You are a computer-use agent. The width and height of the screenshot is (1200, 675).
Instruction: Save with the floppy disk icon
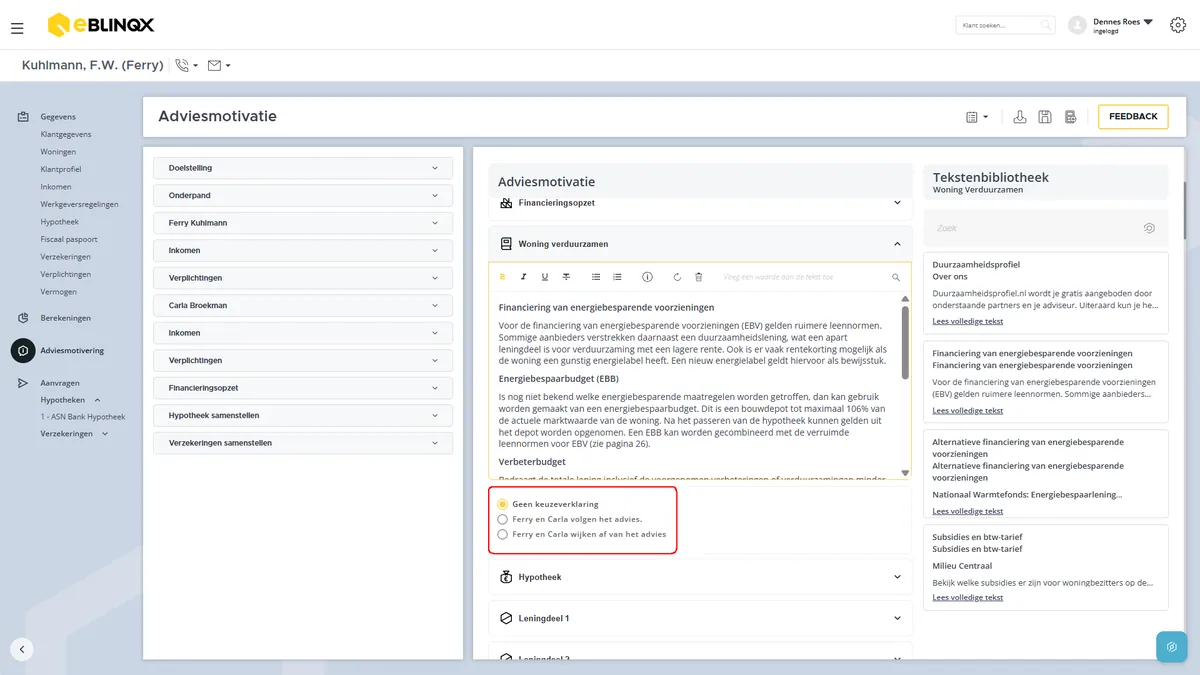point(1045,117)
